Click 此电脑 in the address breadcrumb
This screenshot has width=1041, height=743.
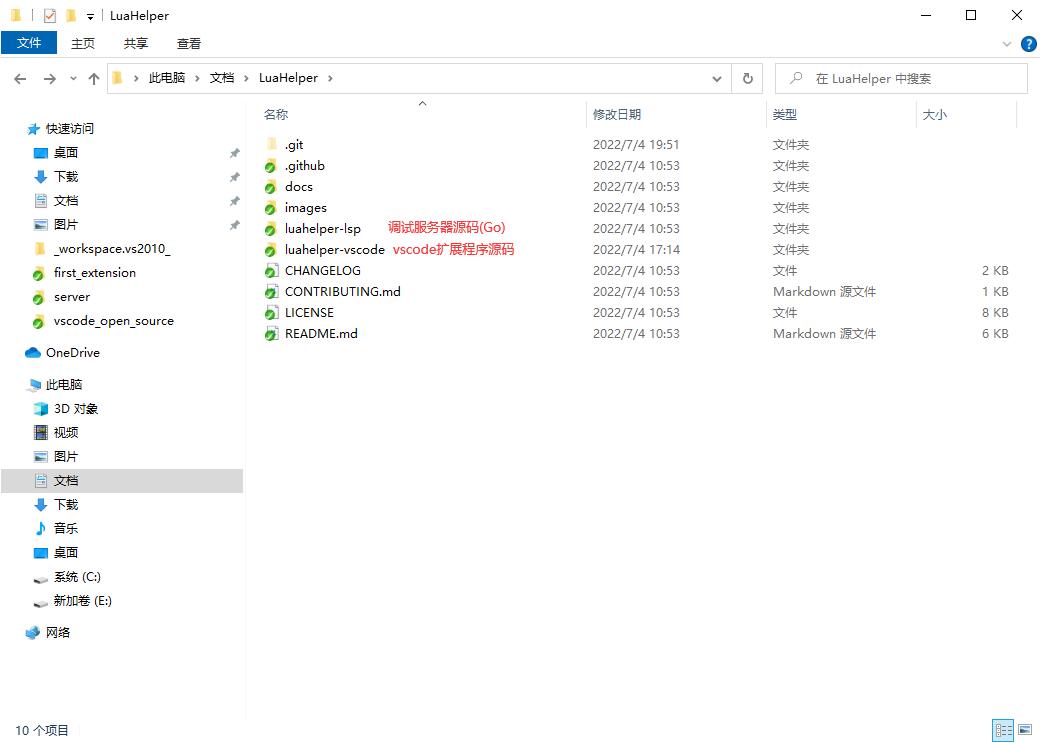167,78
